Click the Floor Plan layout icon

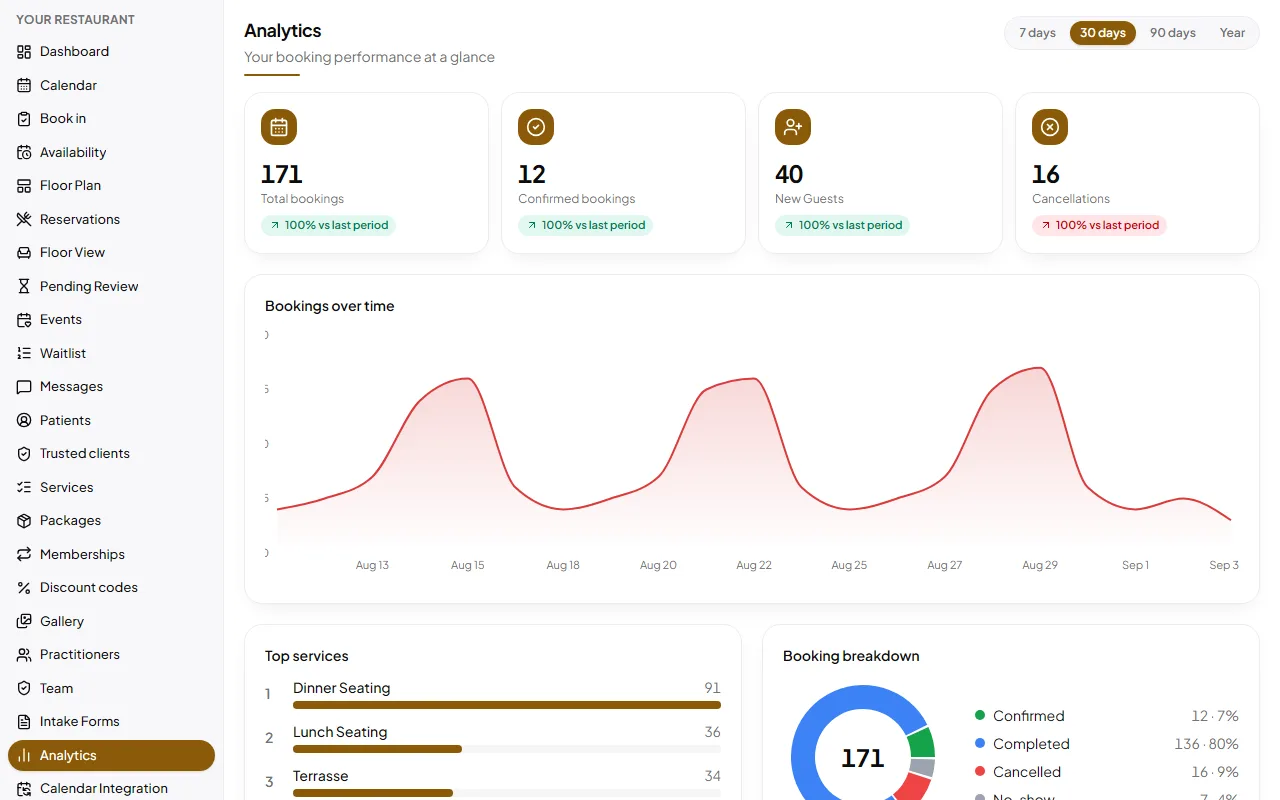click(24, 185)
